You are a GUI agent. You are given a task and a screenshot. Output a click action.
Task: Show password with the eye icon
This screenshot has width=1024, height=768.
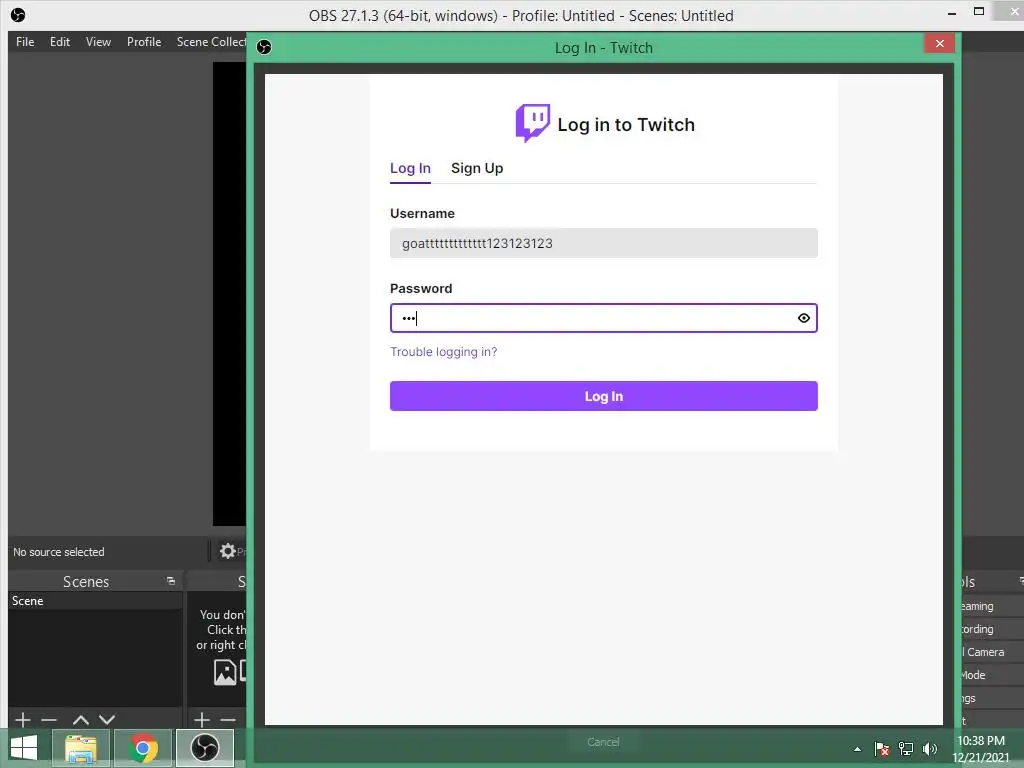click(803, 318)
